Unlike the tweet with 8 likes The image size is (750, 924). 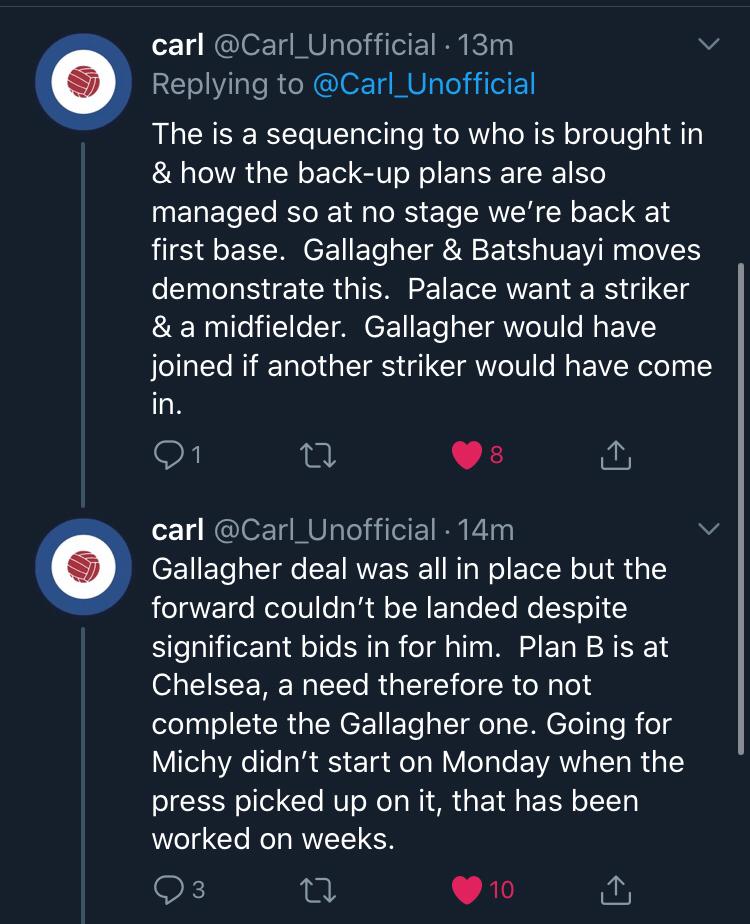[467, 456]
